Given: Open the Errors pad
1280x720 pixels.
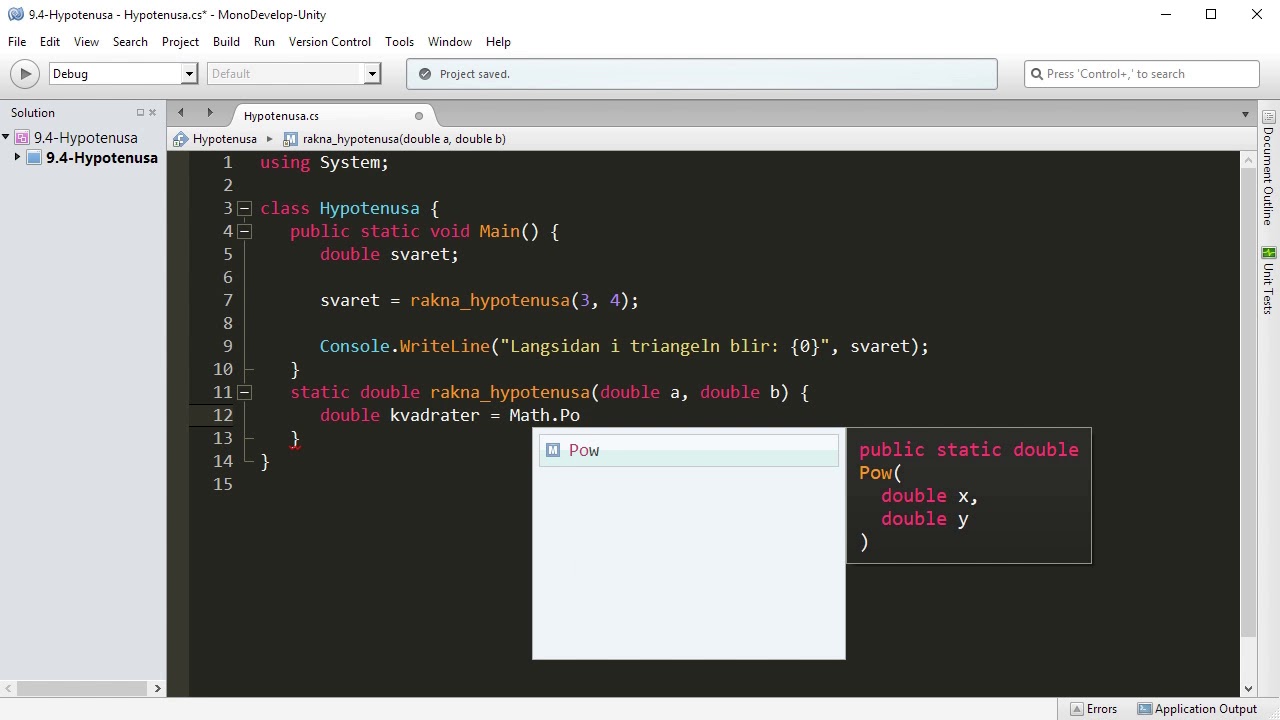Looking at the screenshot, I should tap(1093, 709).
